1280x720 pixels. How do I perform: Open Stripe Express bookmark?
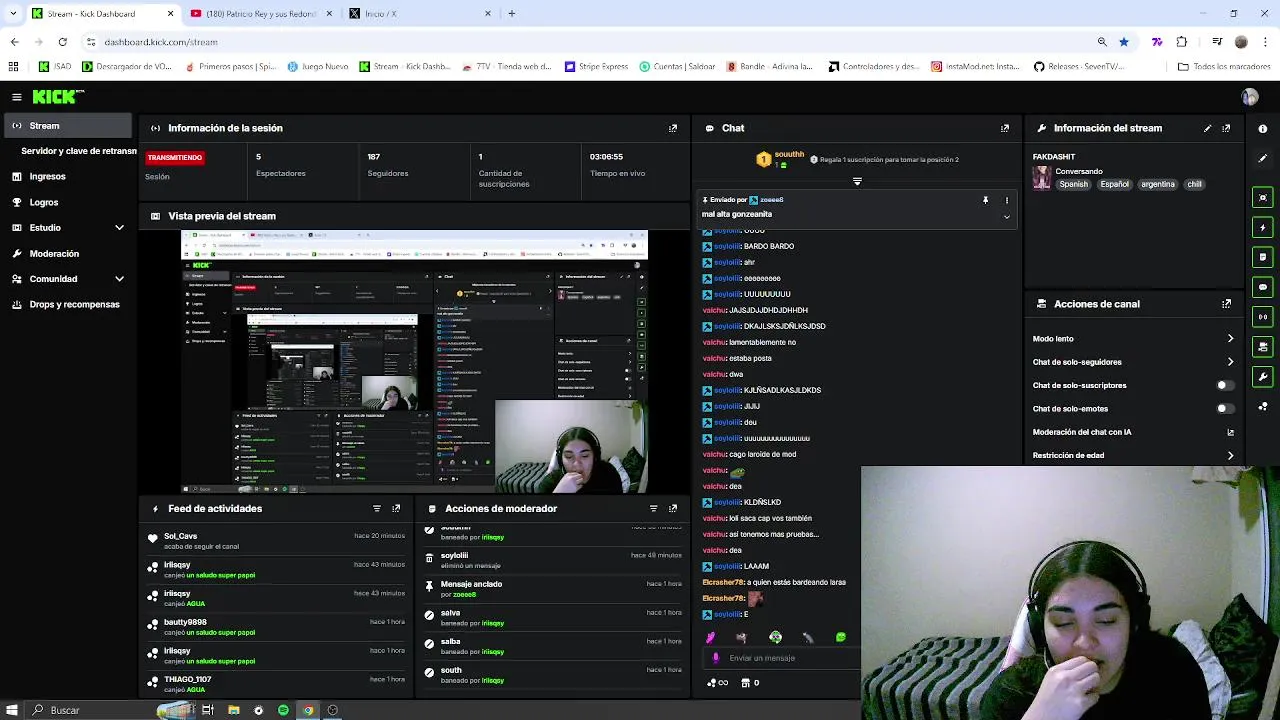point(596,67)
